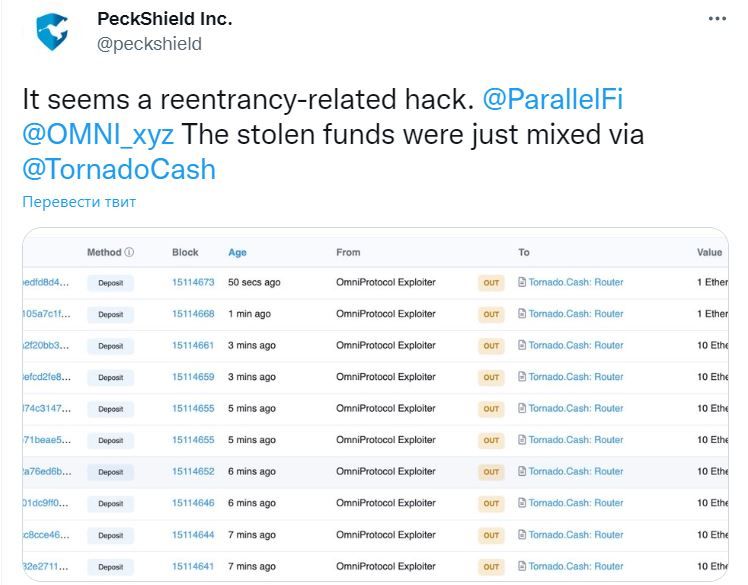This screenshot has height=585, width=748.
Task: Click the Method info circle icon
Action: pos(129,252)
